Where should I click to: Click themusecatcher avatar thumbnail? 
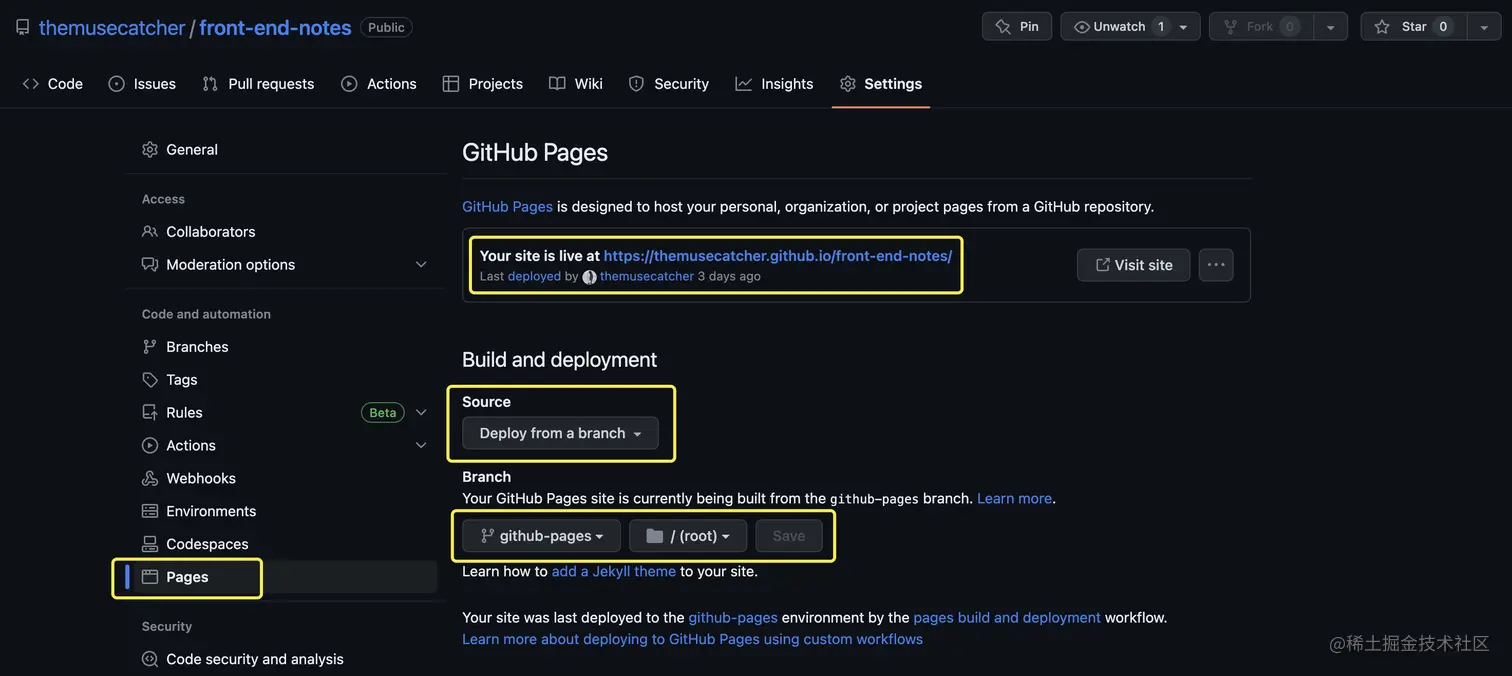(x=589, y=277)
